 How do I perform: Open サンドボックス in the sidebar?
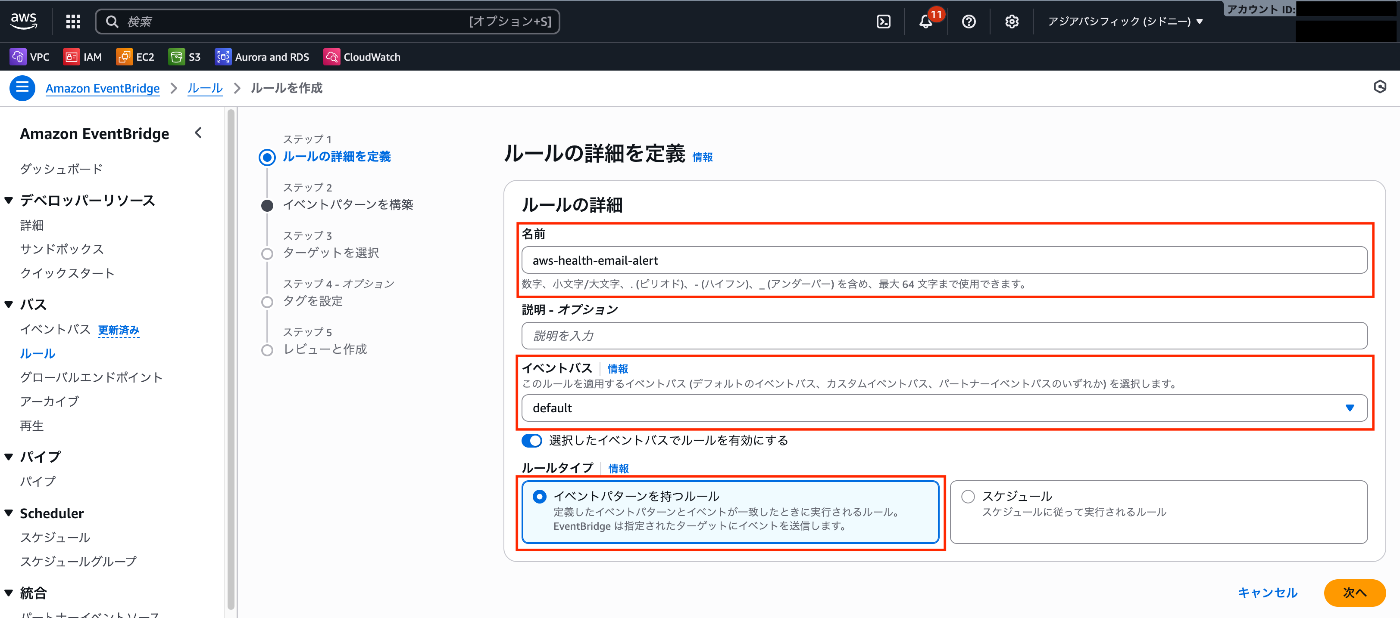(x=62, y=249)
